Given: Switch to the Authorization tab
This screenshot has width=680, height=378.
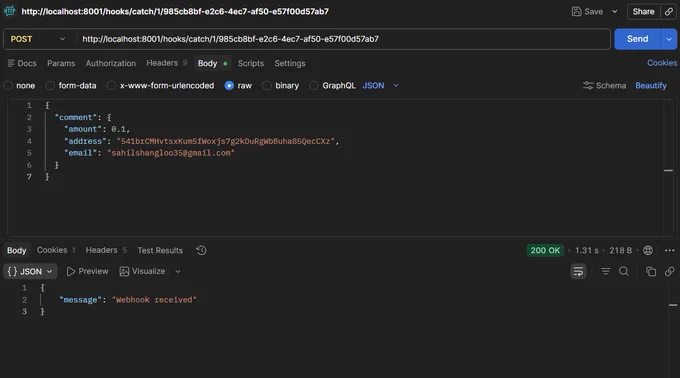Looking at the screenshot, I should tap(111, 63).
